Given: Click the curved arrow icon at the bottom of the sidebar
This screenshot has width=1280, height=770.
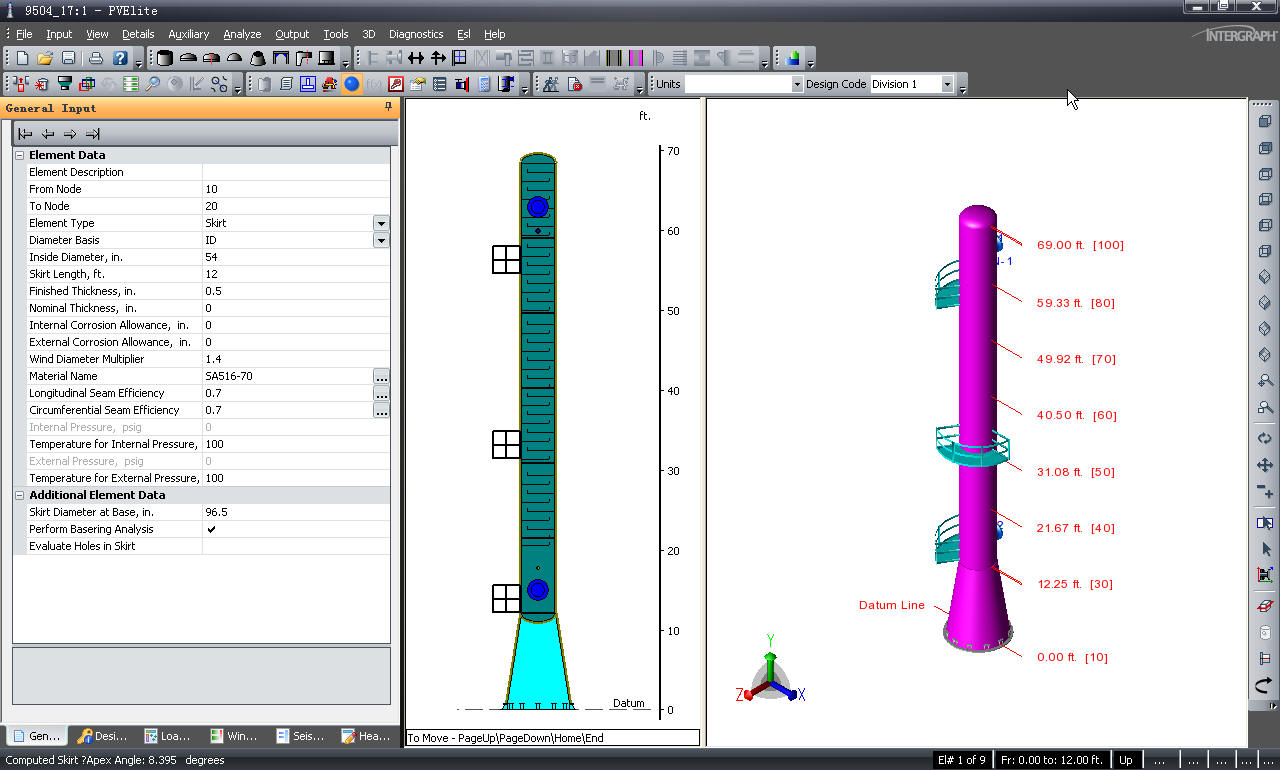Looking at the screenshot, I should tap(1265, 685).
